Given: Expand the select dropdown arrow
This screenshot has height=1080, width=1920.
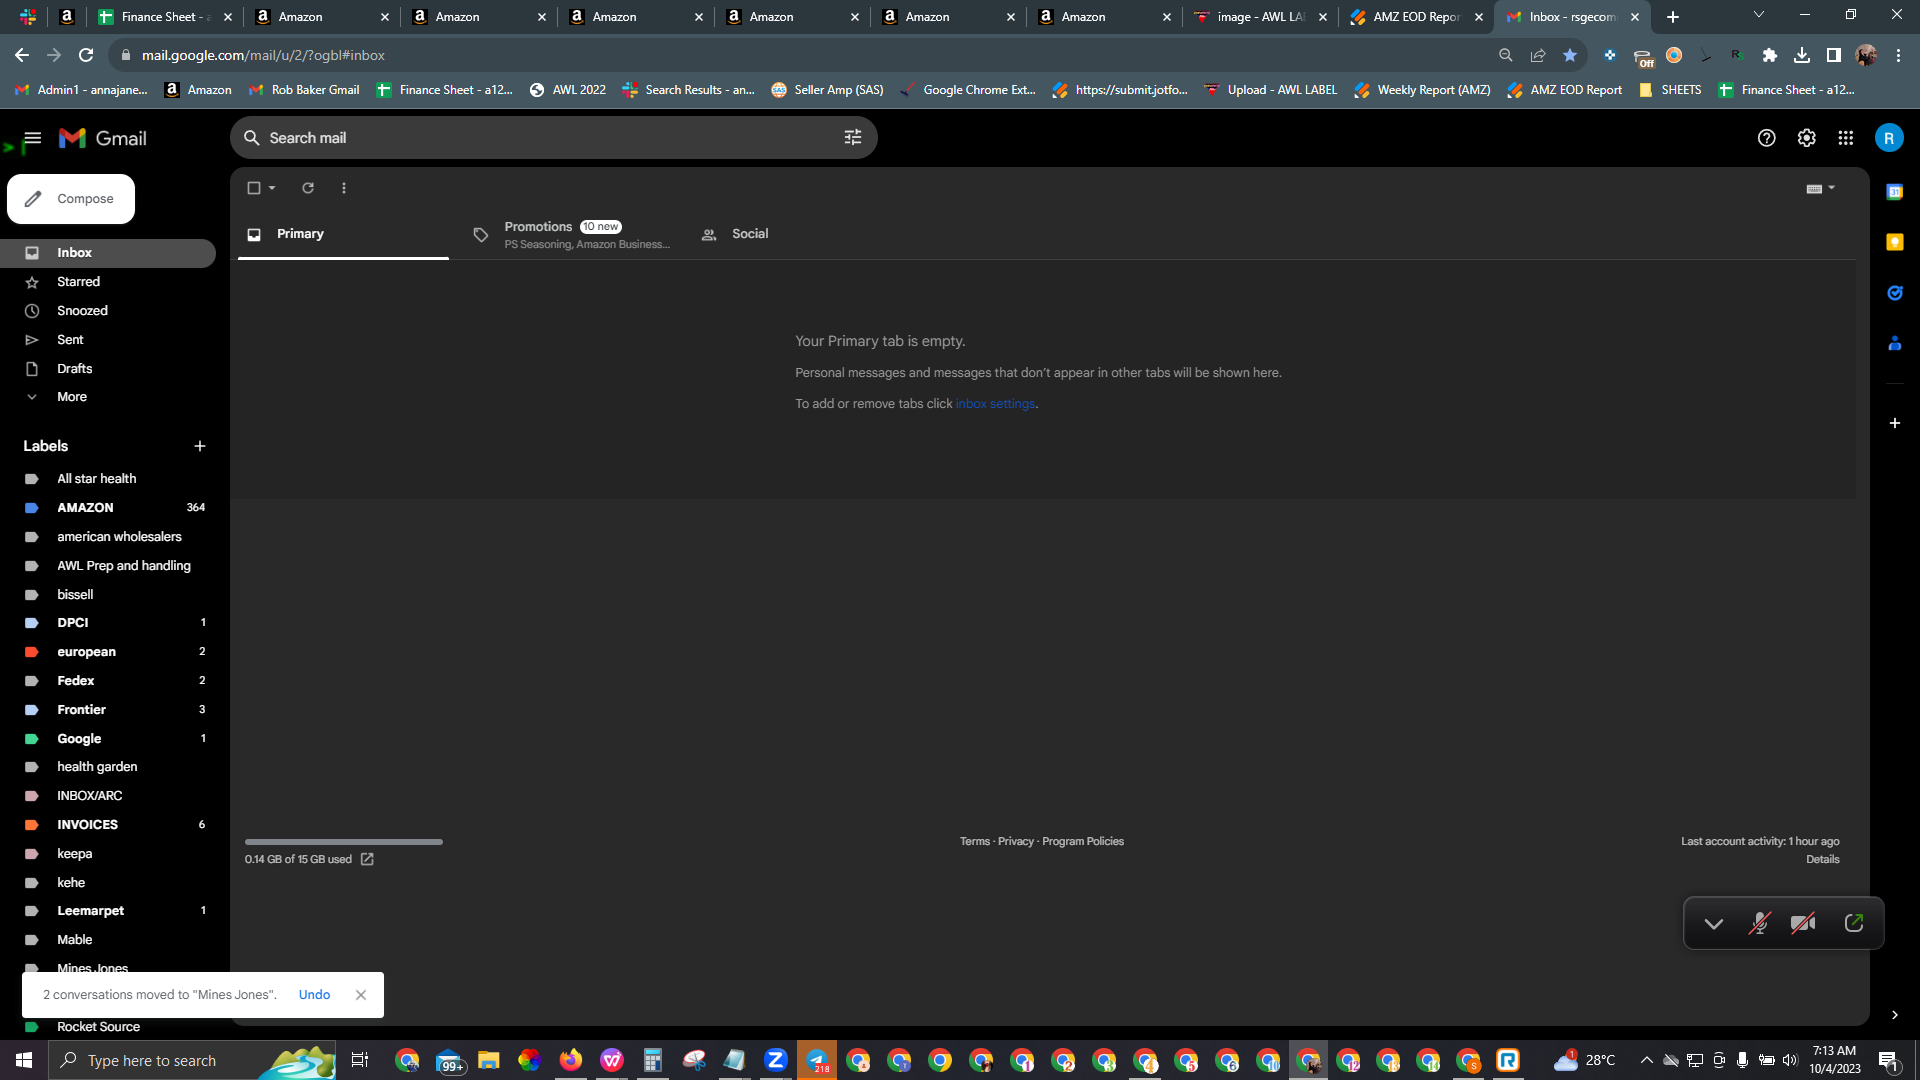Looking at the screenshot, I should [272, 188].
